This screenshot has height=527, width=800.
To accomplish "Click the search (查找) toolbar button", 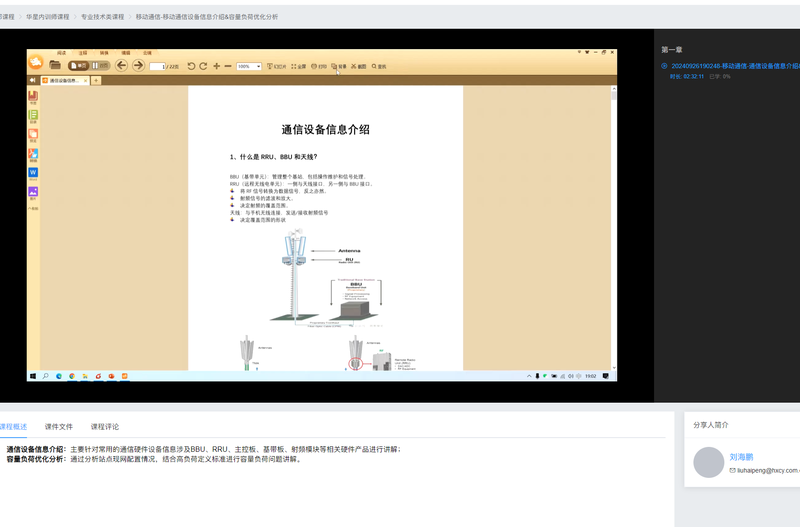I will point(379,66).
